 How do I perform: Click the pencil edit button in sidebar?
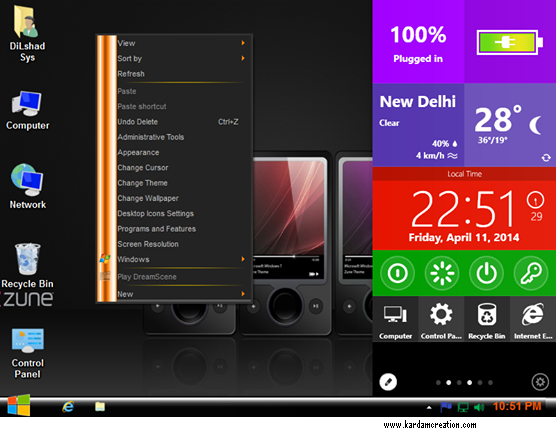tap(388, 382)
